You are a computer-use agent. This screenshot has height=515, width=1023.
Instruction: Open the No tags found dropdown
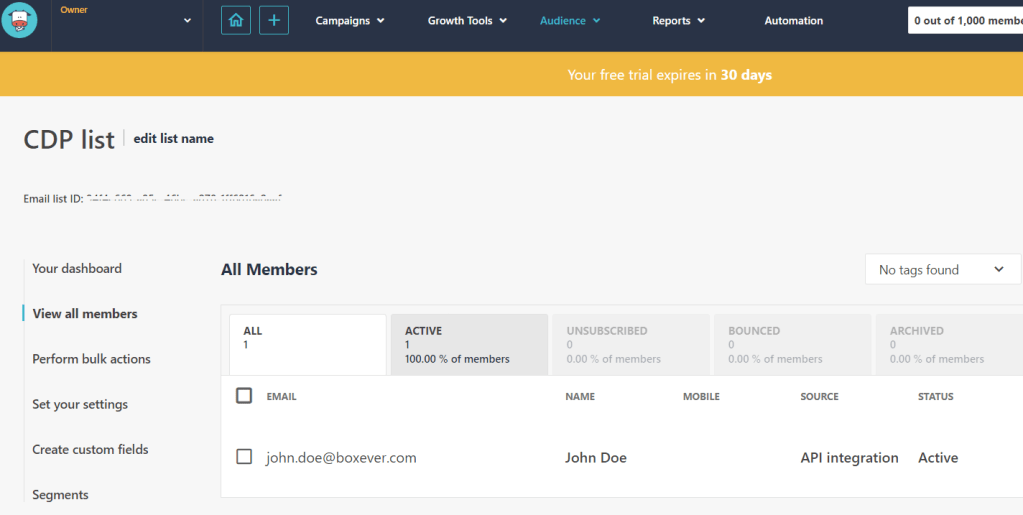pyautogui.click(x=941, y=270)
